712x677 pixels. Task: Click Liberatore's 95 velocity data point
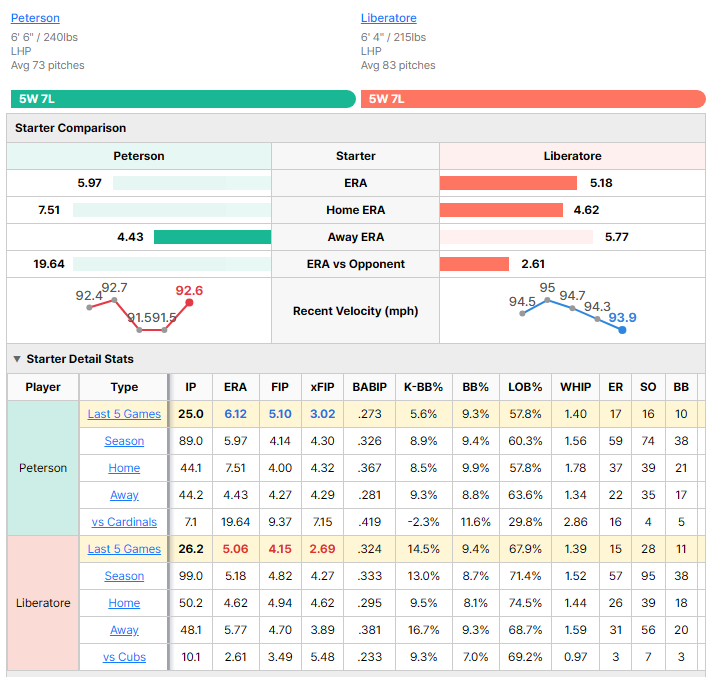tap(547, 300)
